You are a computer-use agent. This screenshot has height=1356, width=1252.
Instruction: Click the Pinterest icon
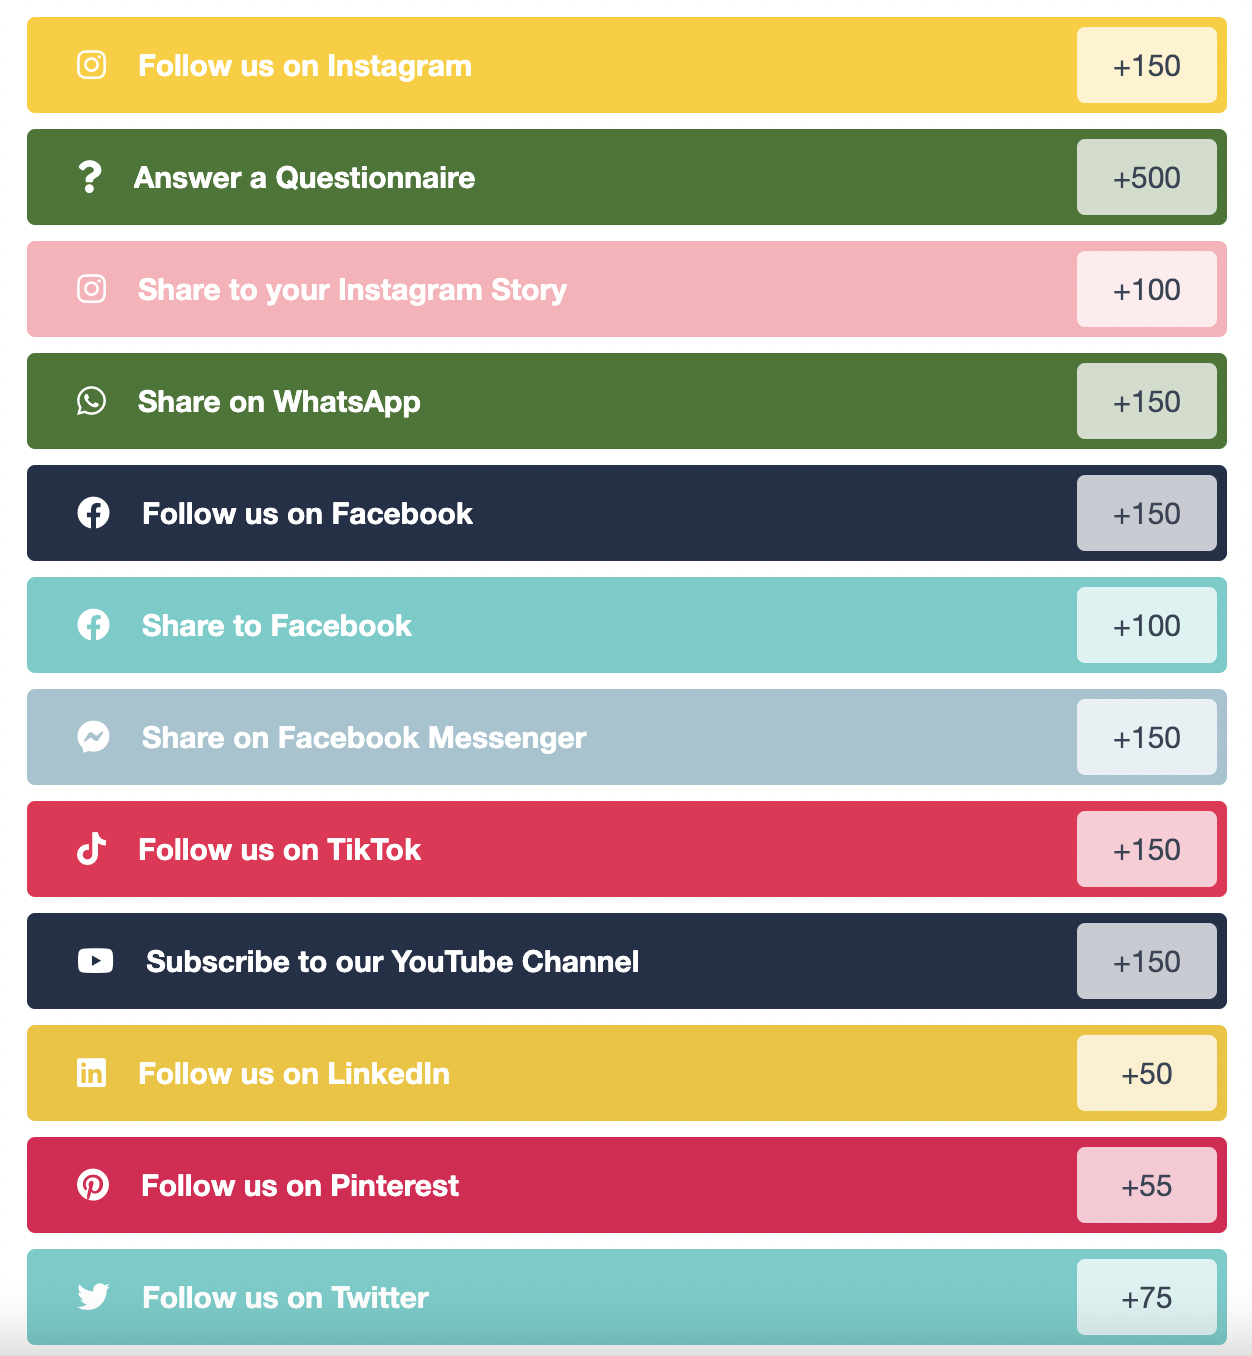pos(93,1185)
